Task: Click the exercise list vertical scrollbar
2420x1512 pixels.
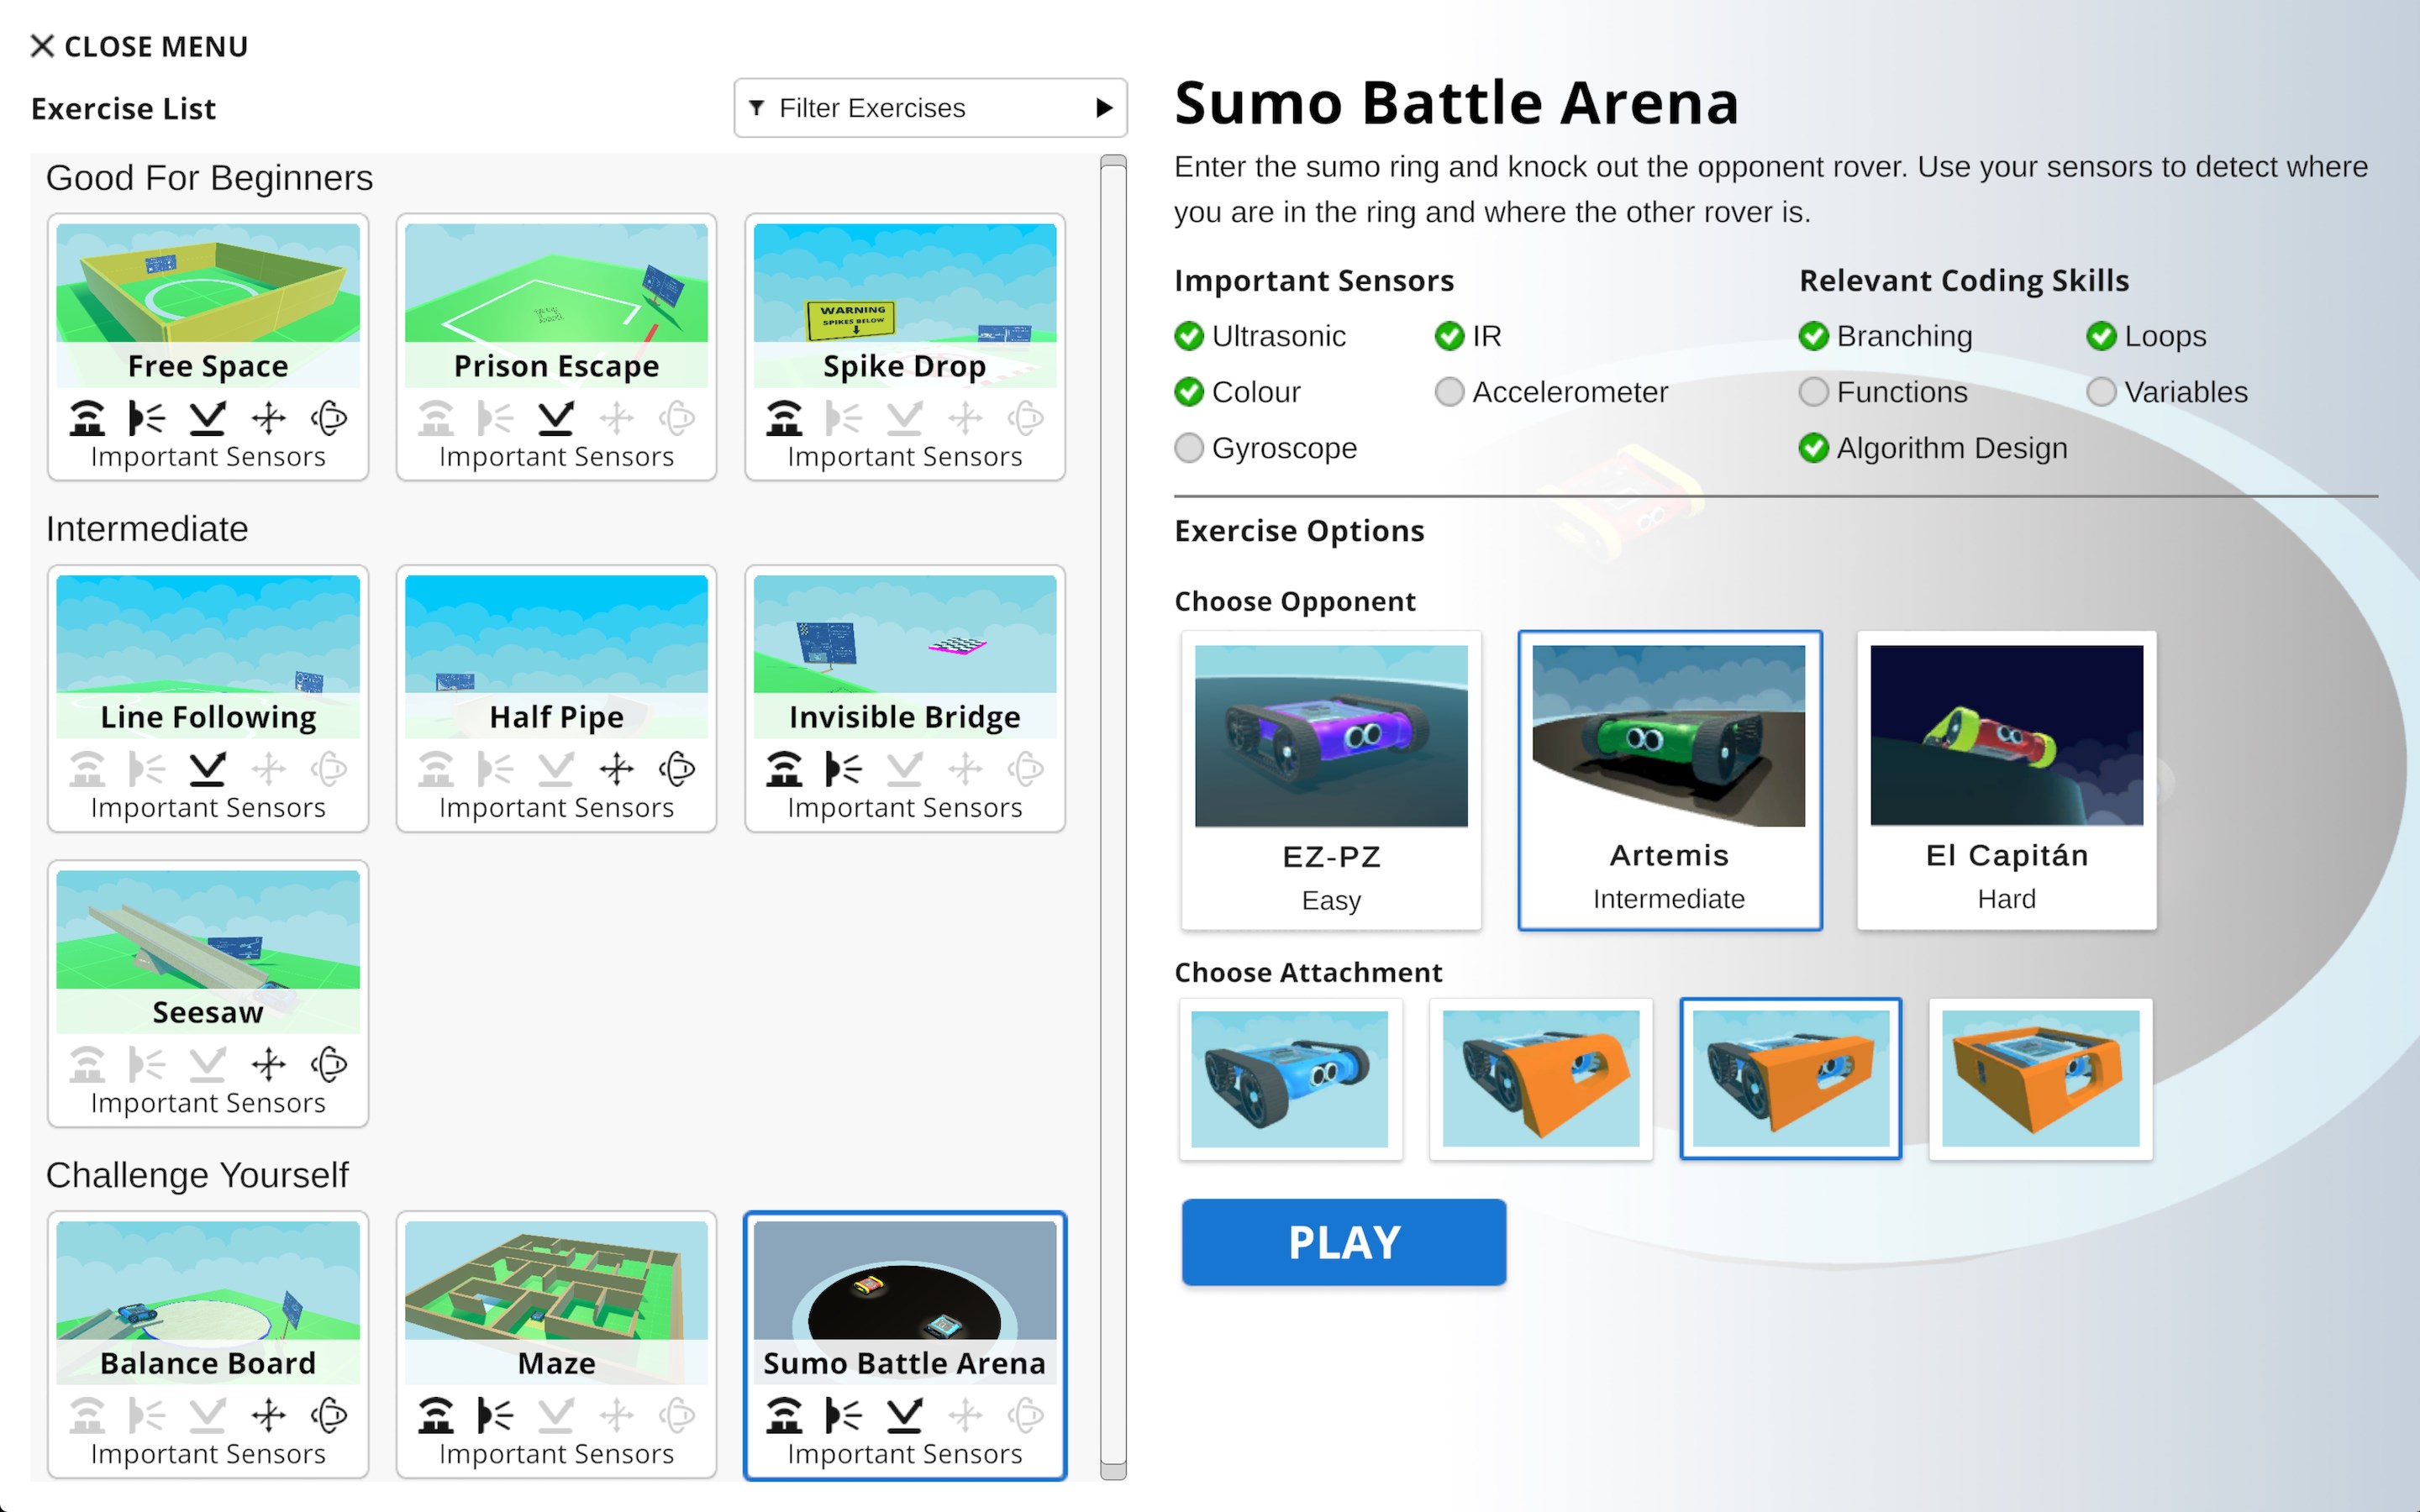Action: [1113, 816]
